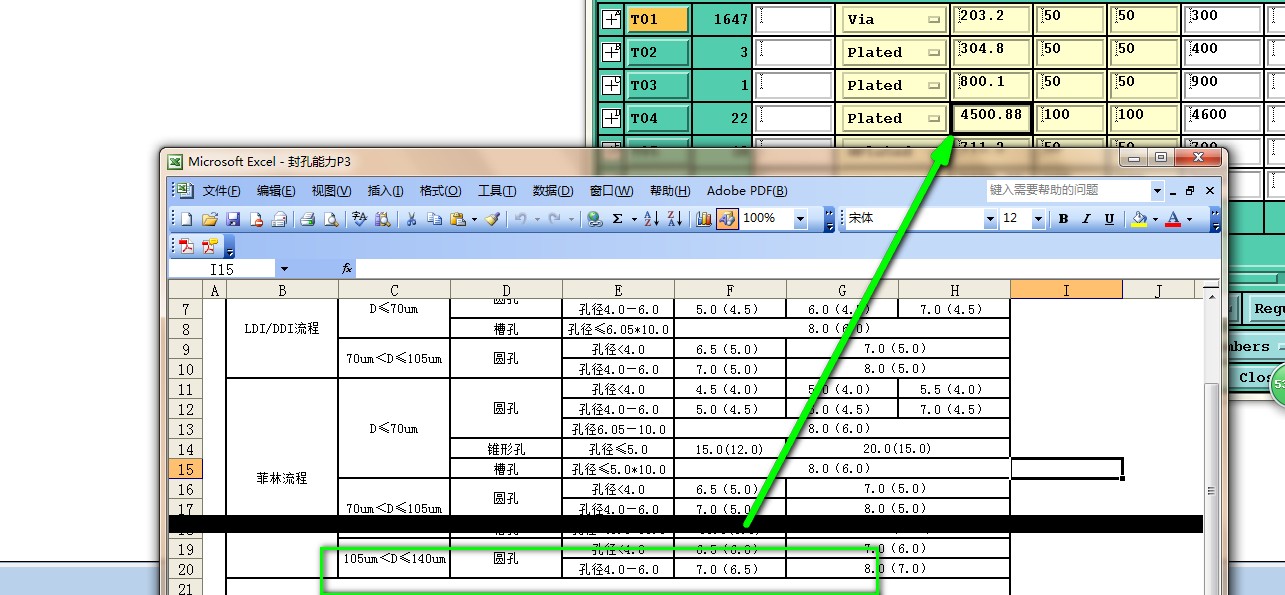Click the Save floppy disk icon
Viewport: 1285px width, 595px height.
[x=233, y=219]
